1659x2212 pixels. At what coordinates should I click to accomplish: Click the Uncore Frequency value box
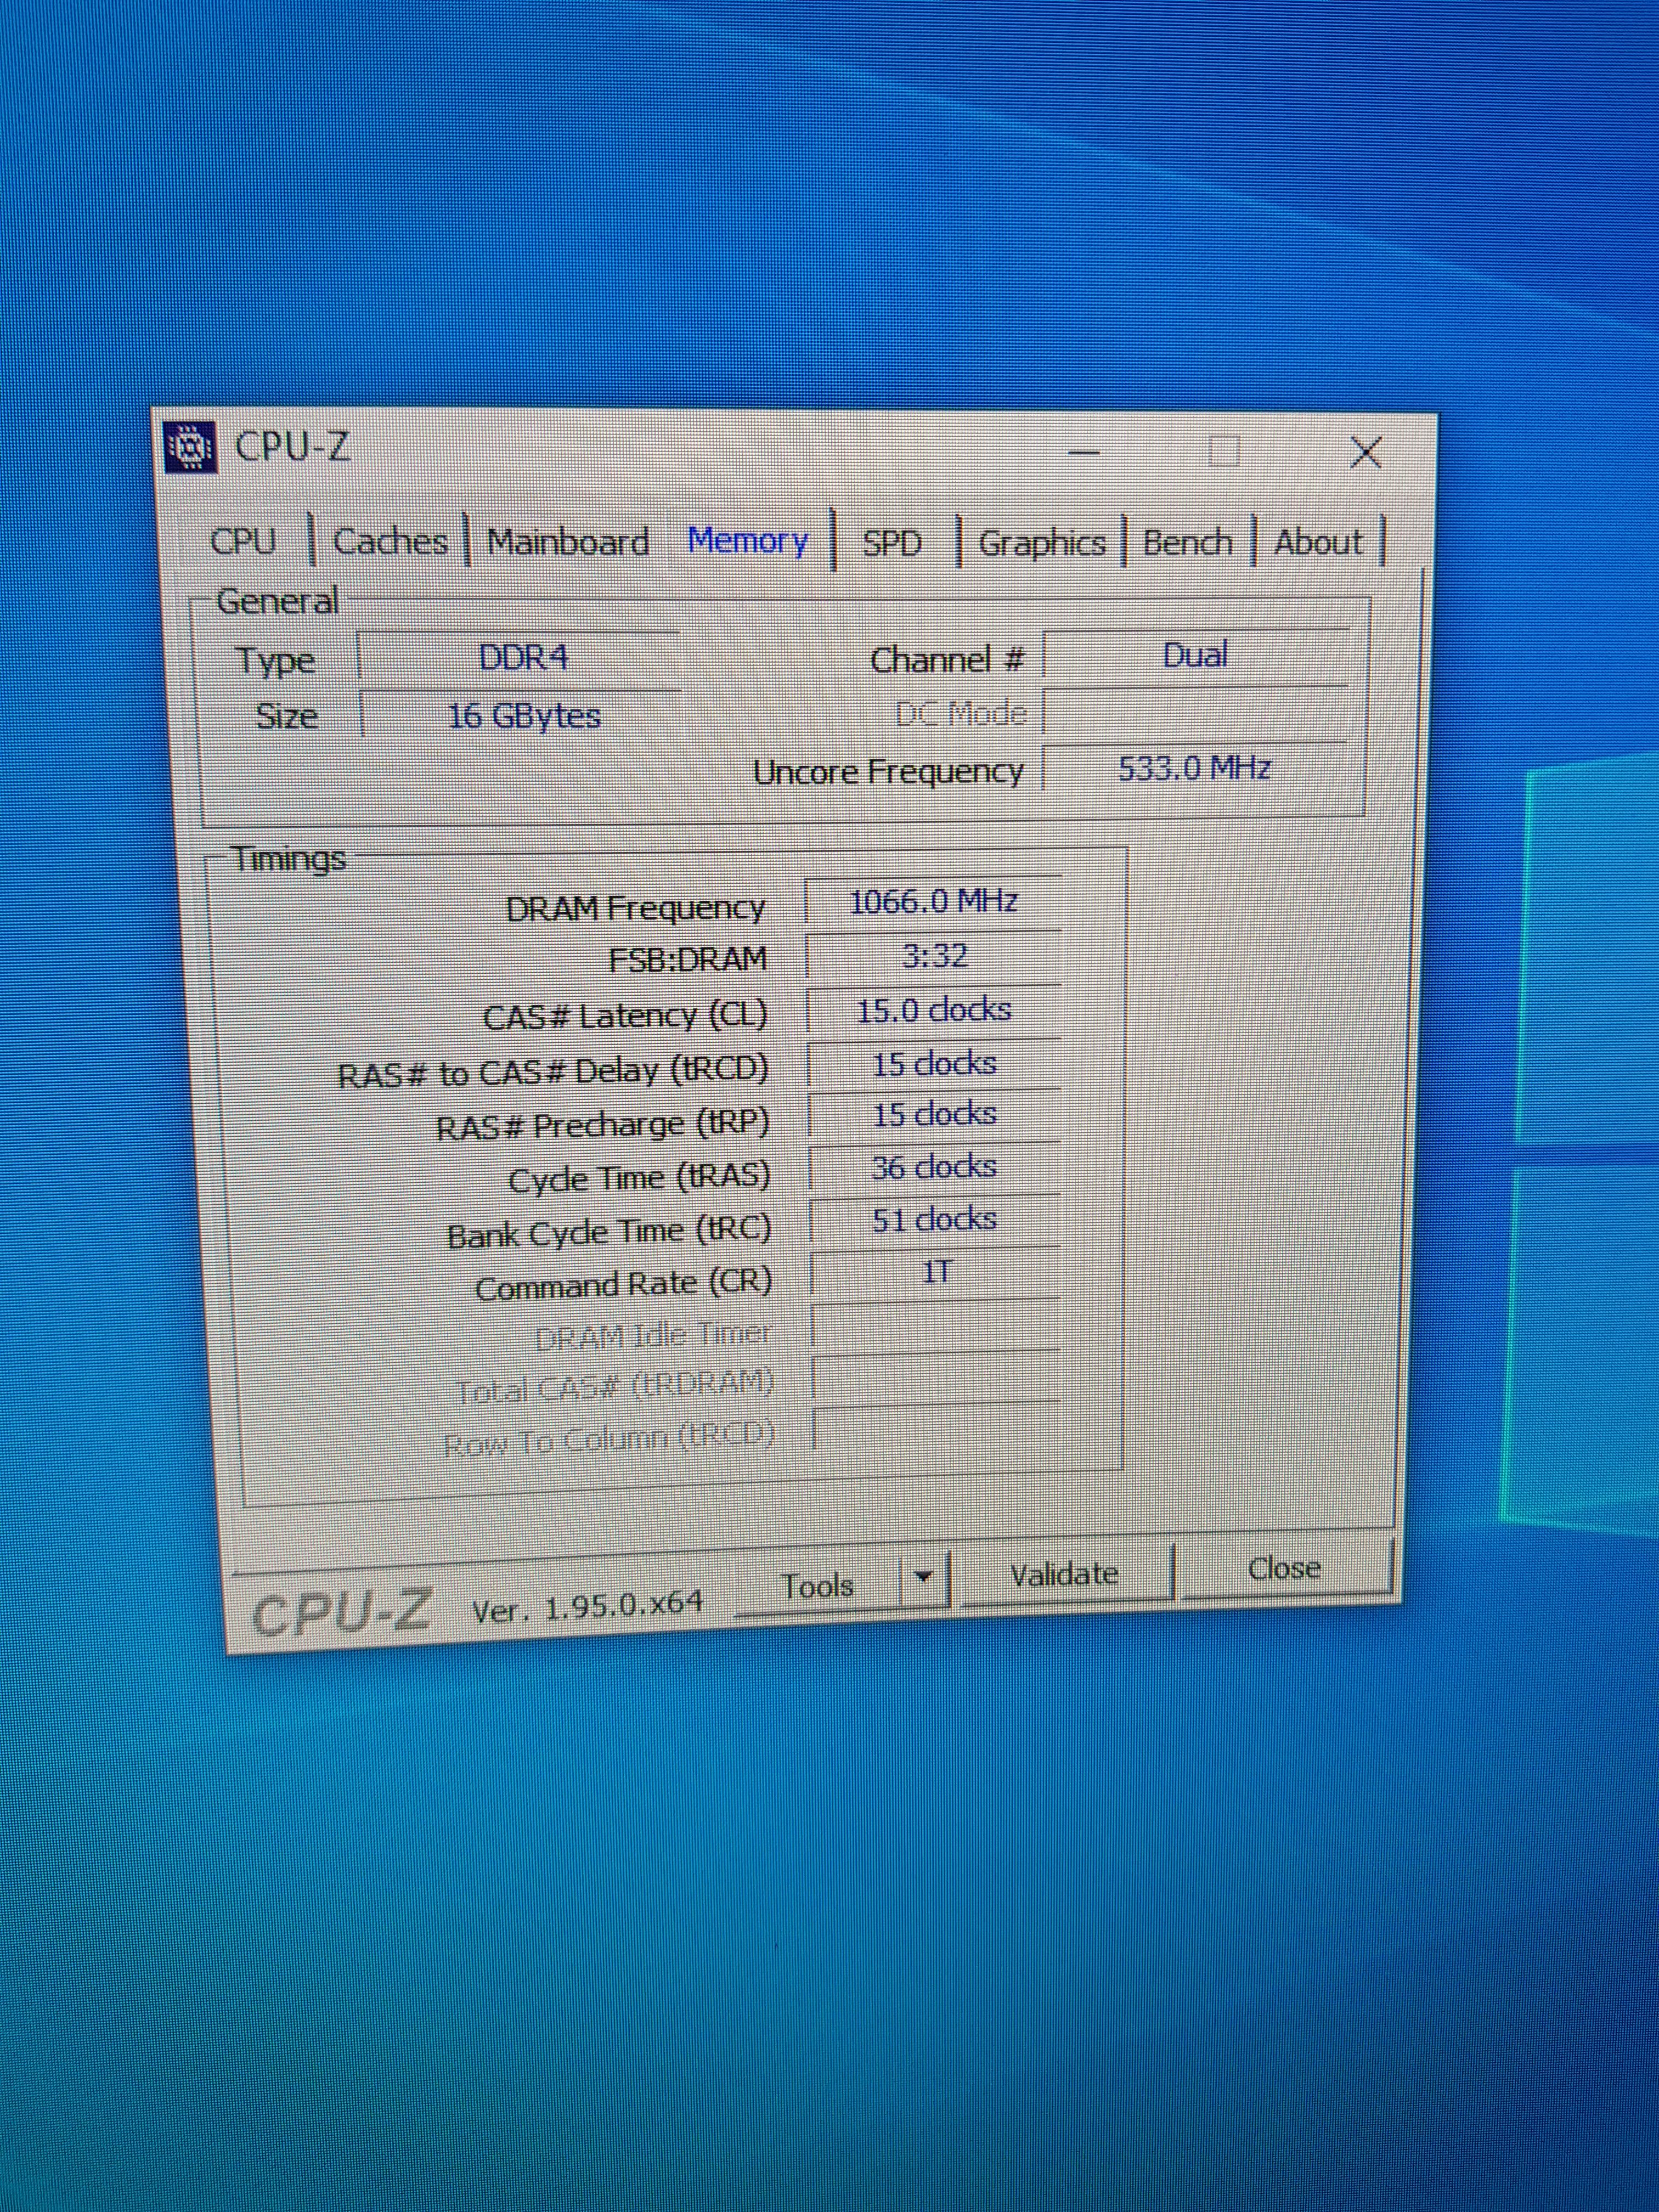[1194, 768]
